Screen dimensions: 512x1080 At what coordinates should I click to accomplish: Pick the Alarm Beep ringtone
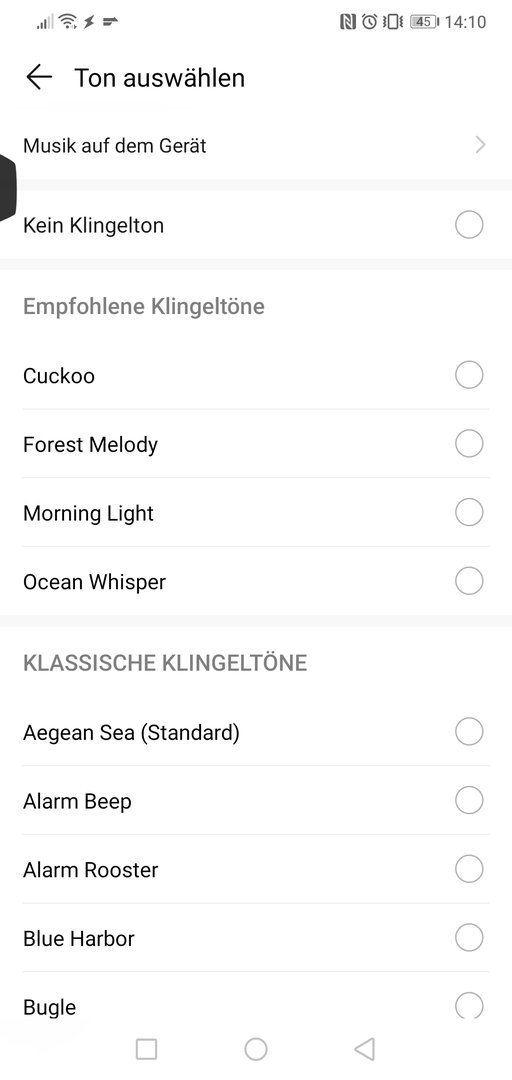pyautogui.click(x=256, y=800)
